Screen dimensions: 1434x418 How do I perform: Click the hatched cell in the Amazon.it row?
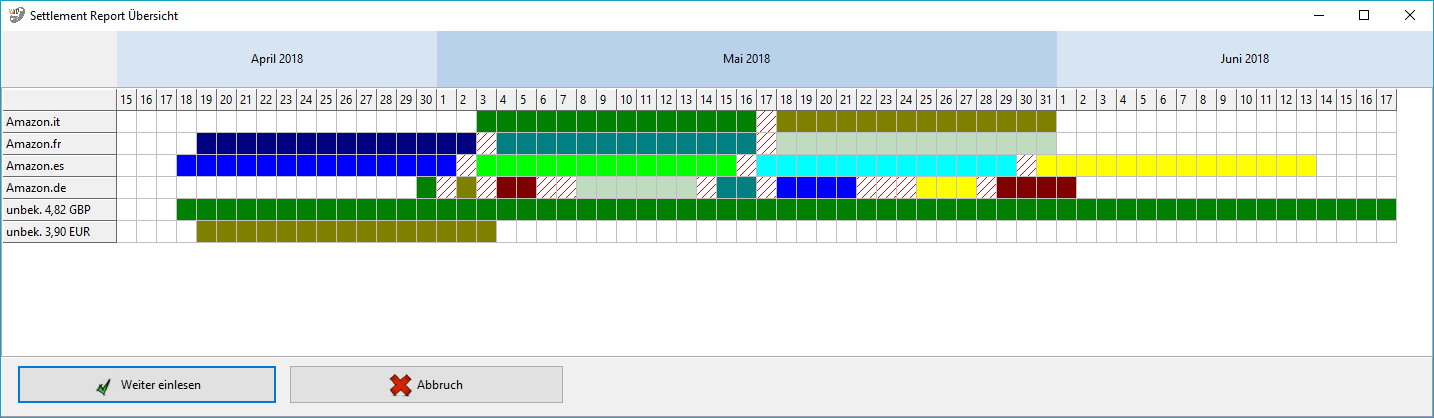(766, 121)
